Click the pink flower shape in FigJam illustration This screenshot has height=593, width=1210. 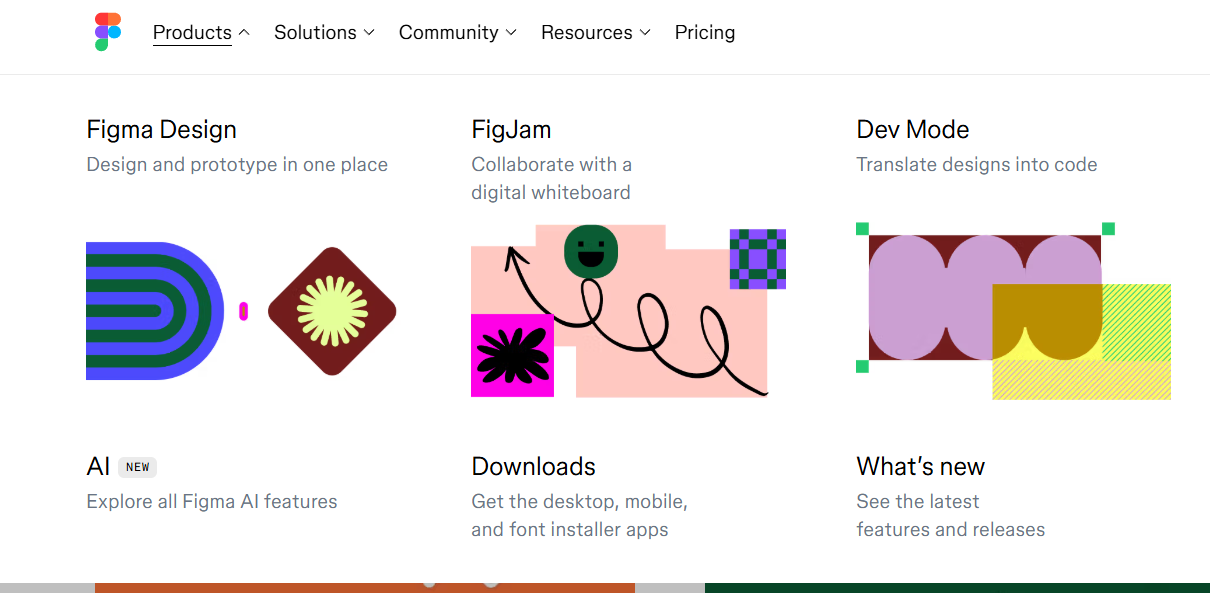tap(512, 355)
